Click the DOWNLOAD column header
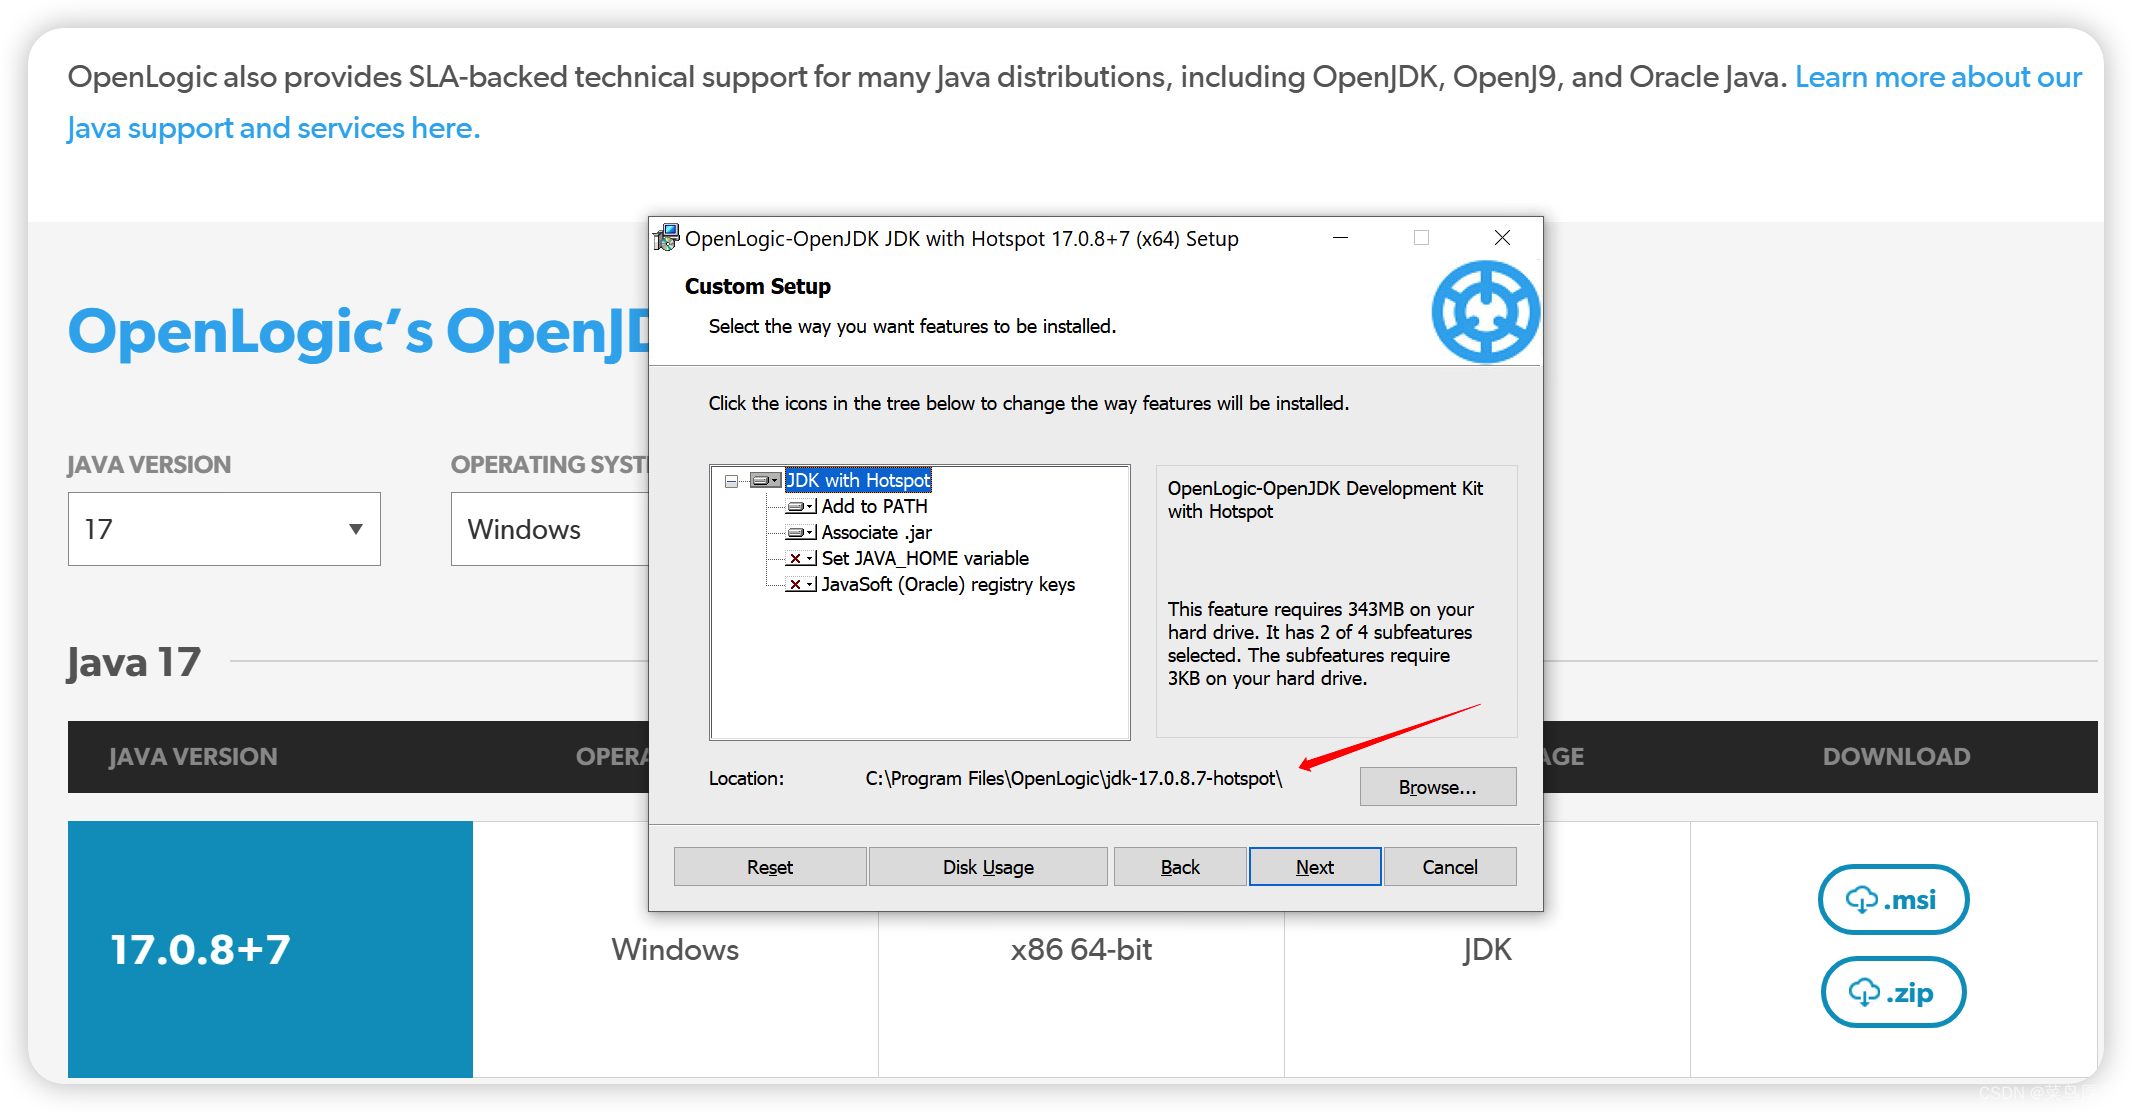This screenshot has height=1112, width=2132. 1896,757
